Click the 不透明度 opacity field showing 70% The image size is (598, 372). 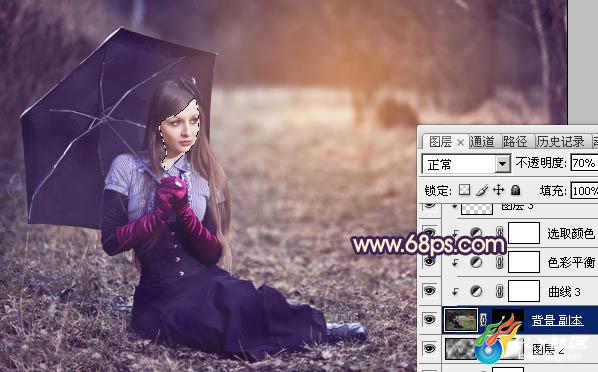pos(584,163)
